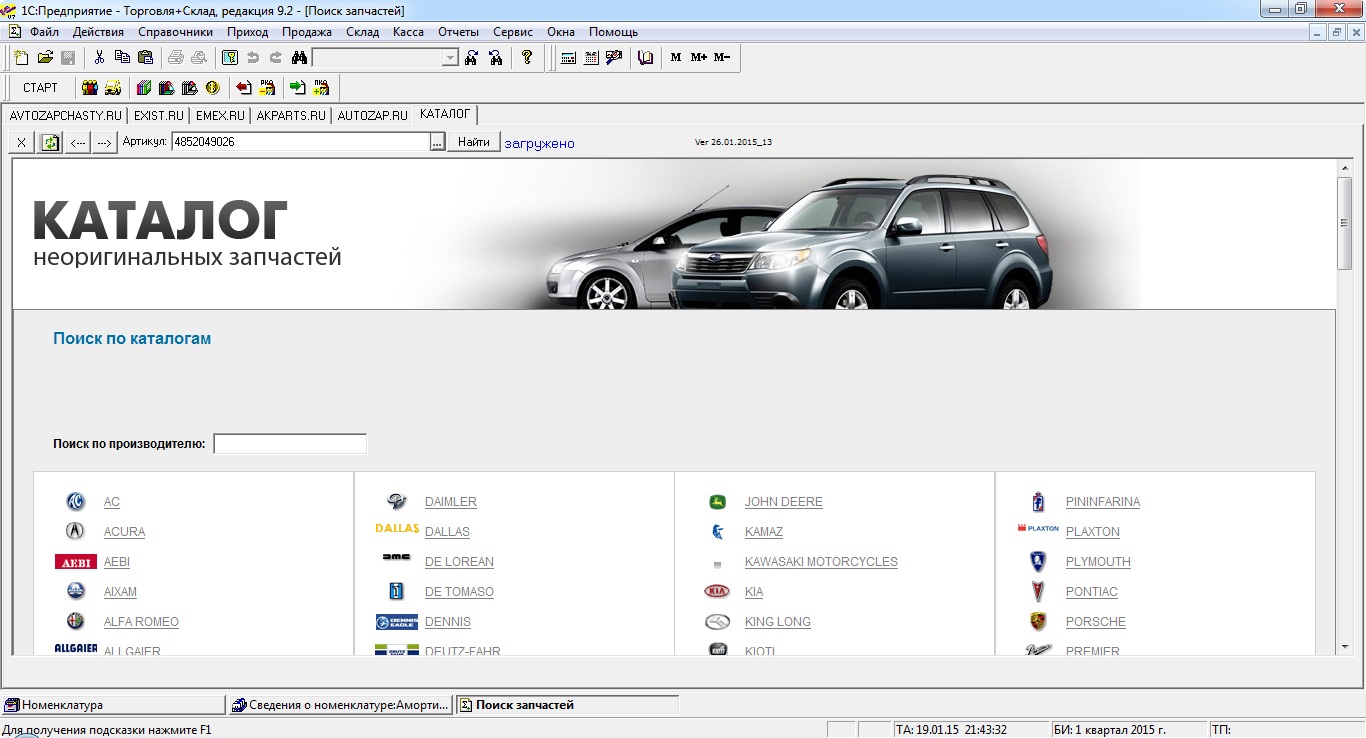Click the M memory button
The width and height of the screenshot is (1366, 738).
(x=676, y=58)
